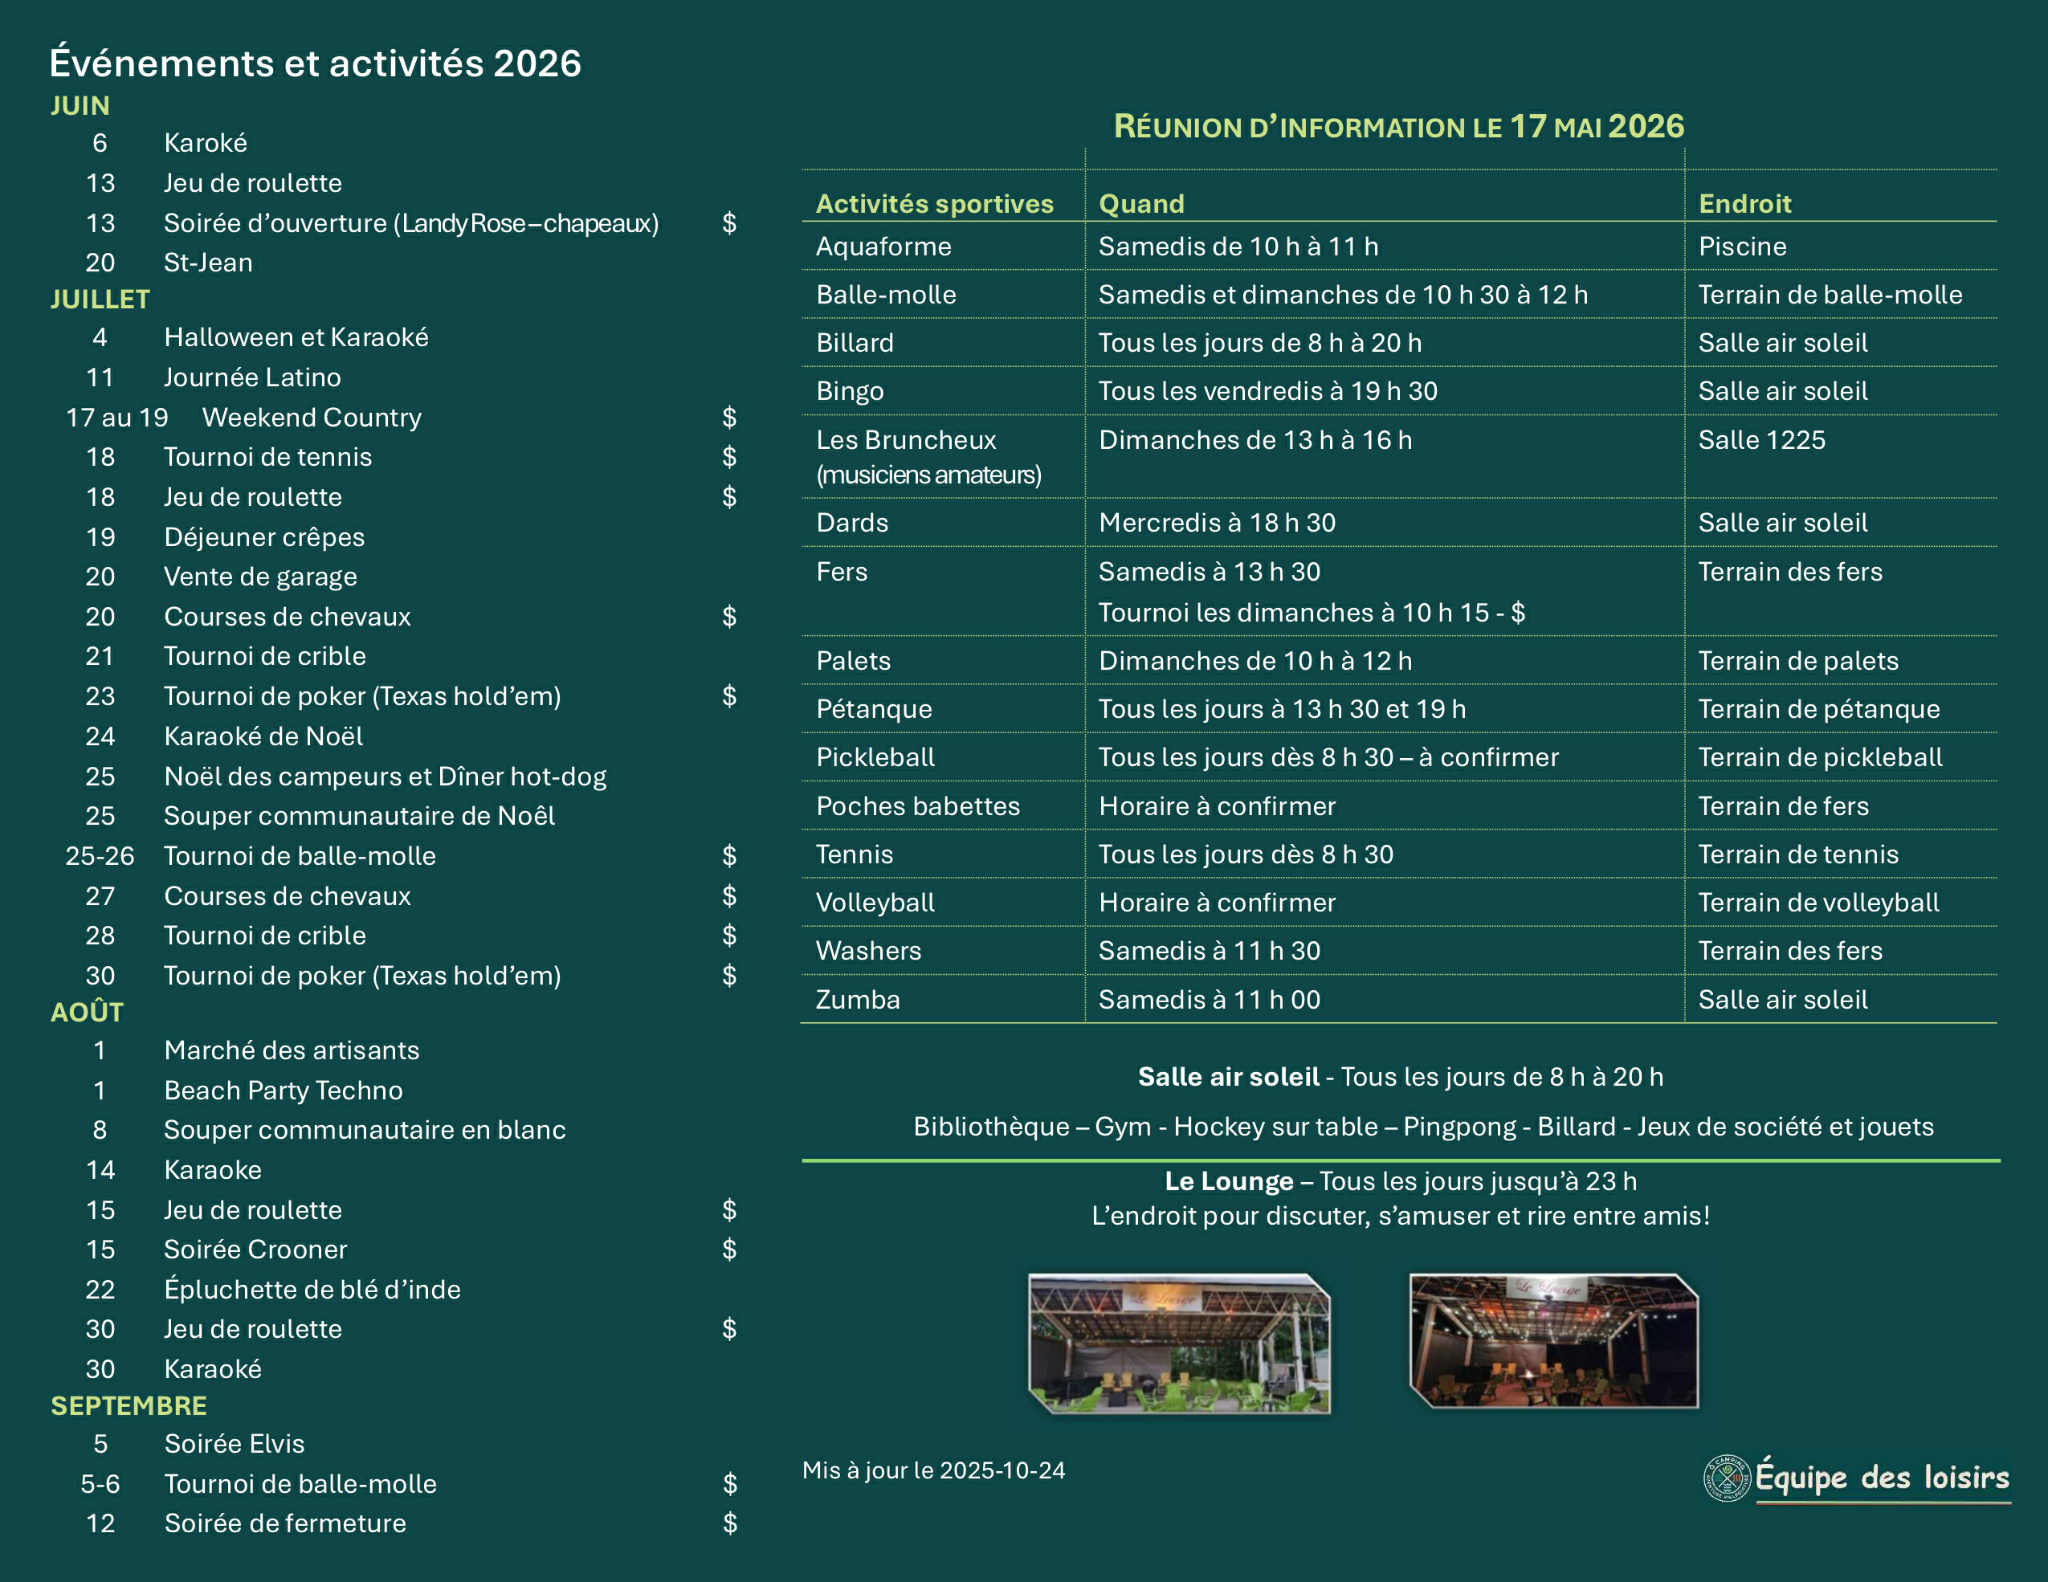Click the dollar sign beside Weekend Country
The height and width of the screenshot is (1582, 2048).
pyautogui.click(x=729, y=417)
